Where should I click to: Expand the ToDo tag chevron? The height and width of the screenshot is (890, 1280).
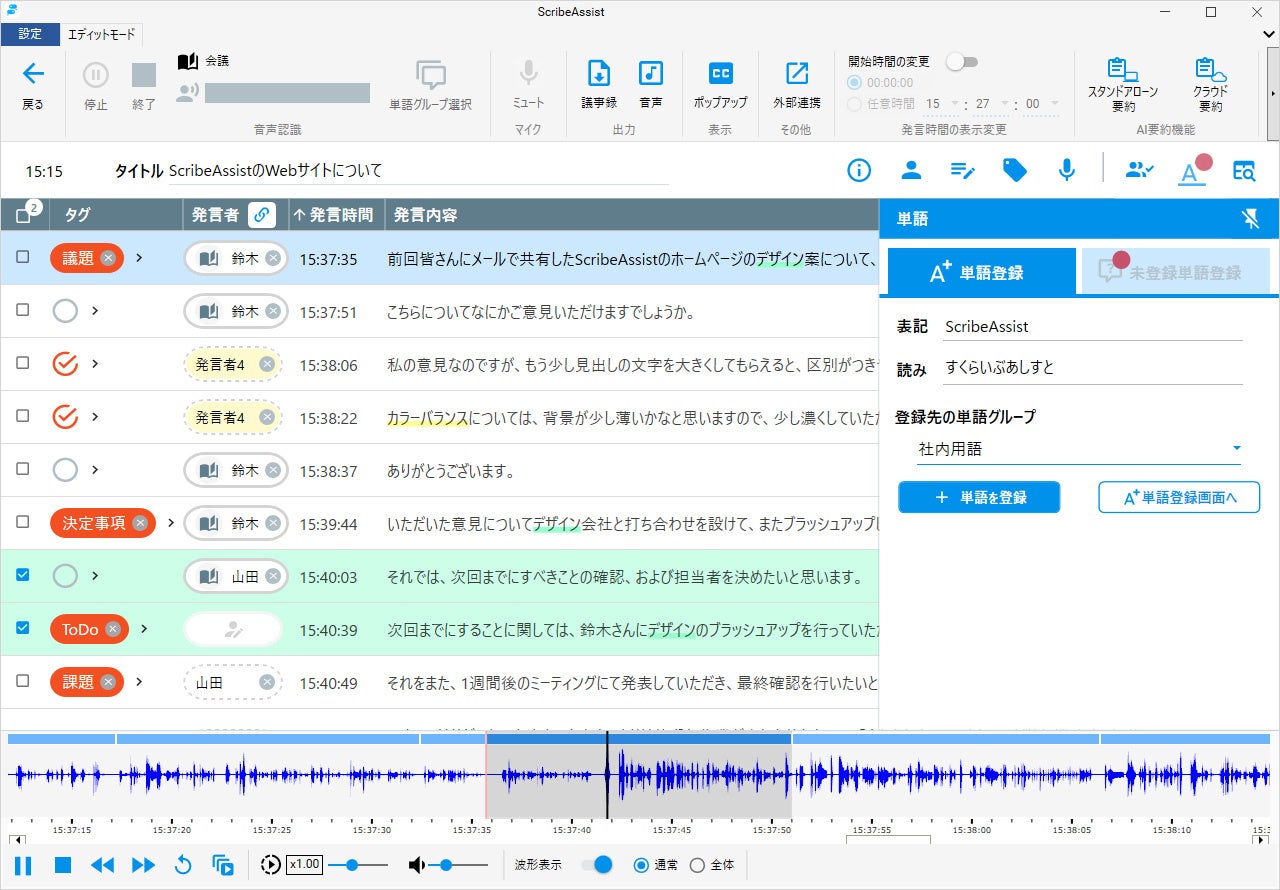pos(144,629)
